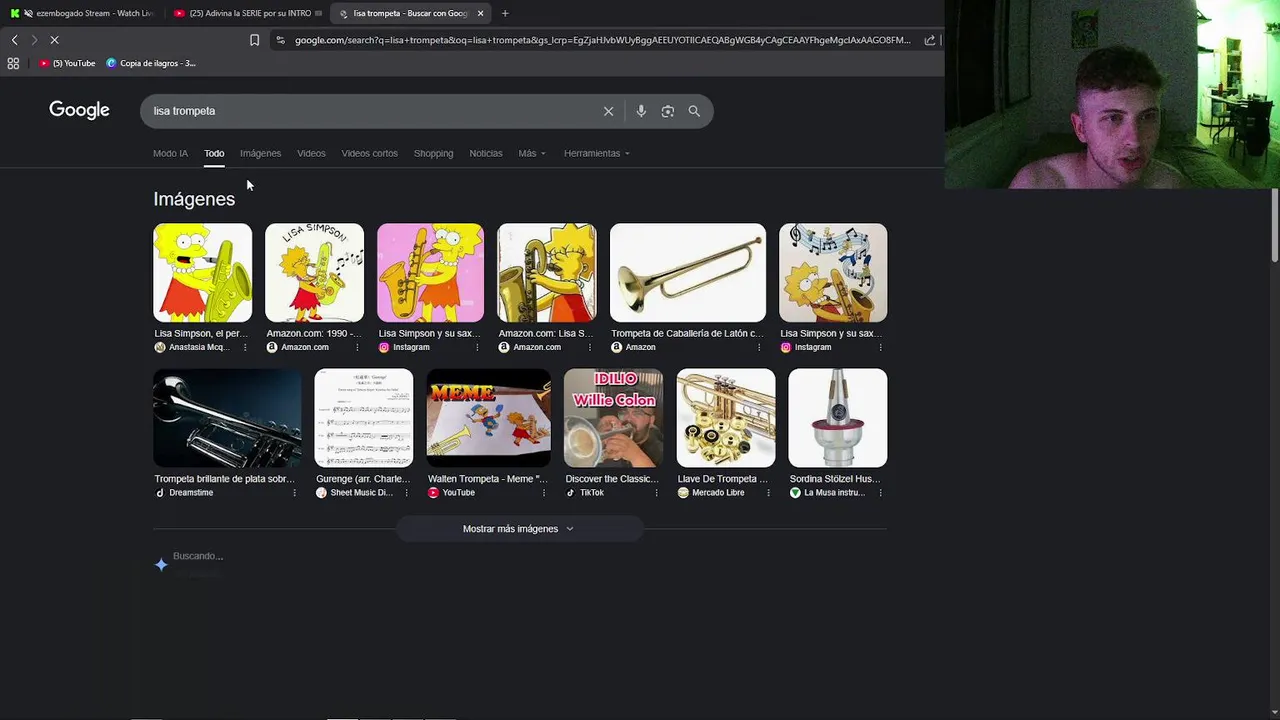Click 'Discover the Classic...' caption link
Screen dimensions: 1280x720
(612, 479)
